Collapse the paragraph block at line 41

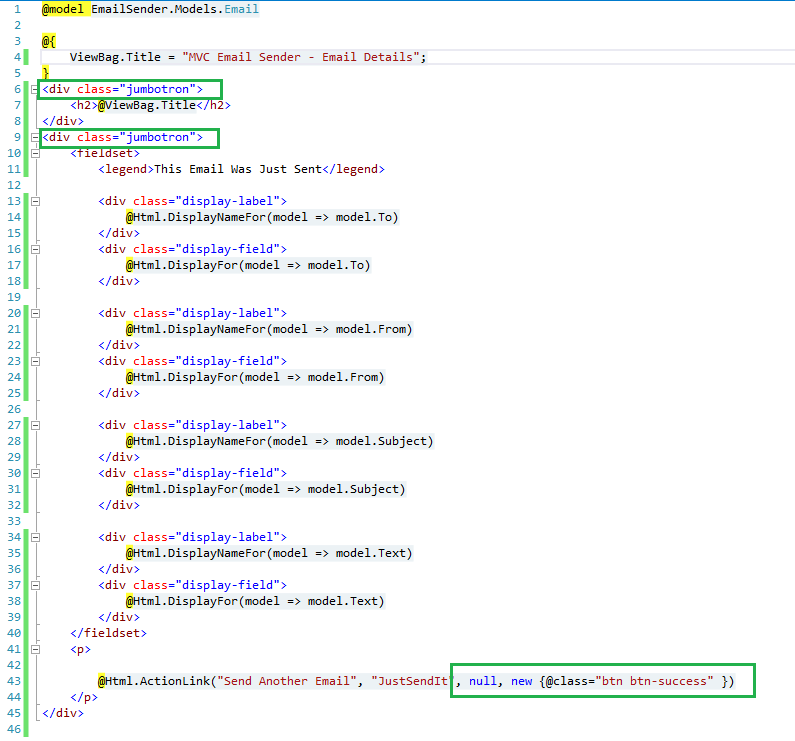pyautogui.click(x=35, y=649)
